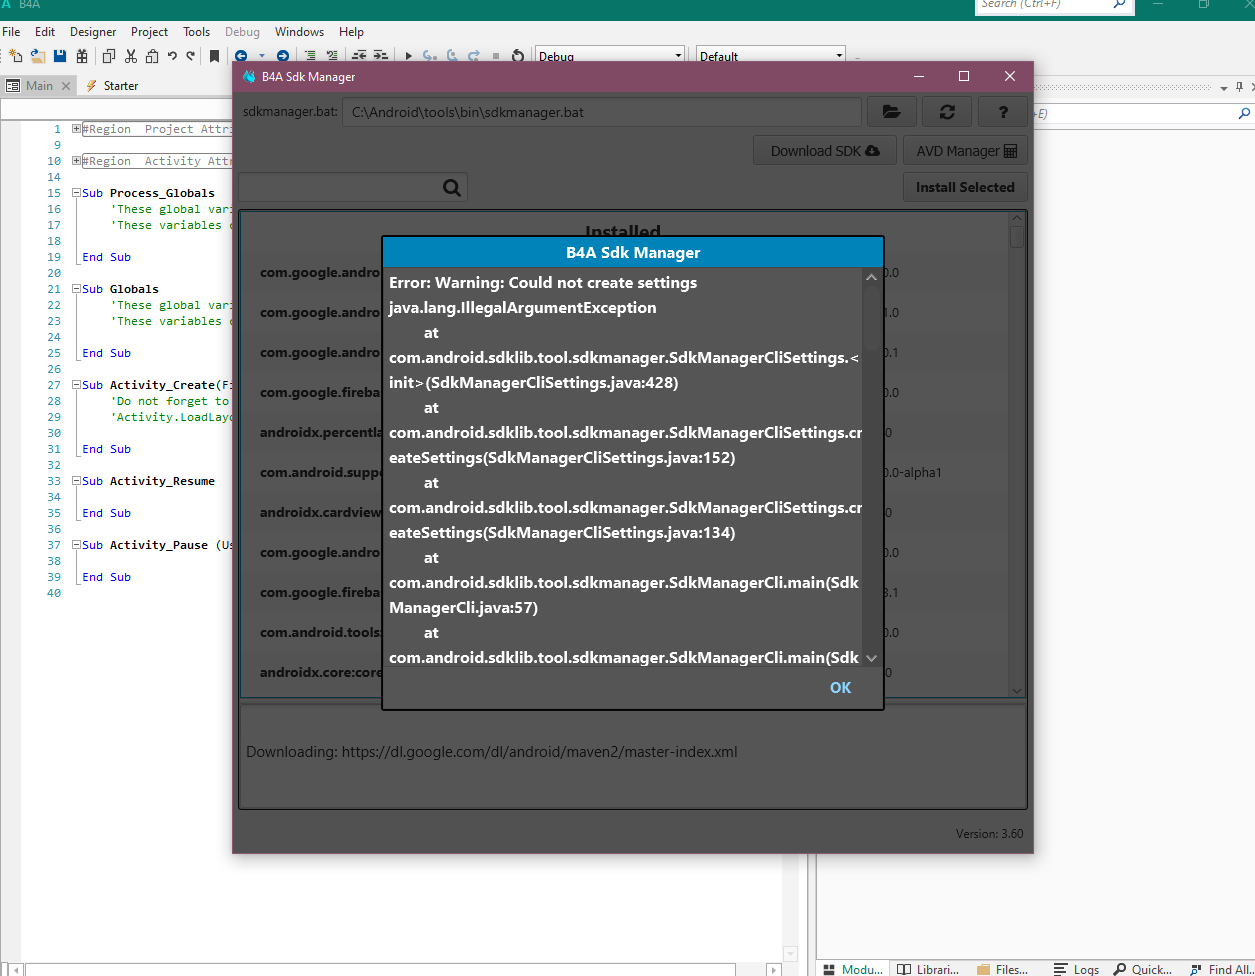Click the Download SDK button
The width and height of the screenshot is (1255, 976).
click(x=825, y=151)
